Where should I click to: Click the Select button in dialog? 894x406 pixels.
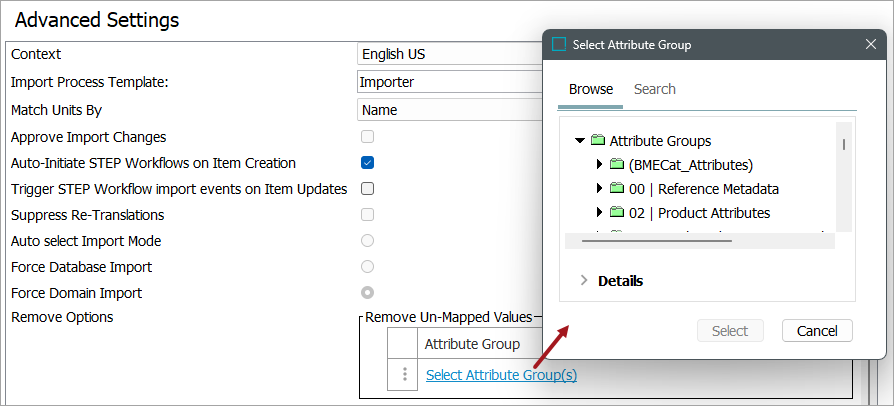730,331
